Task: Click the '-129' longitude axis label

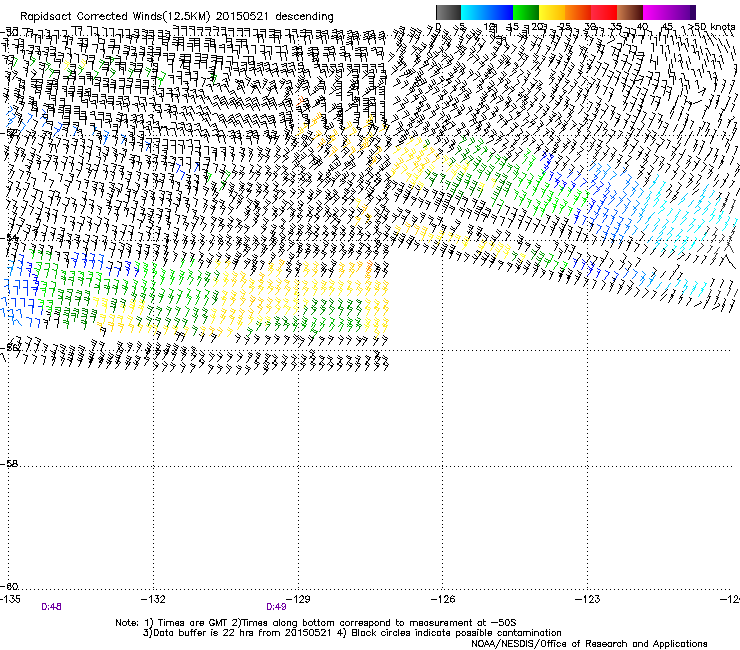Action: tap(298, 599)
